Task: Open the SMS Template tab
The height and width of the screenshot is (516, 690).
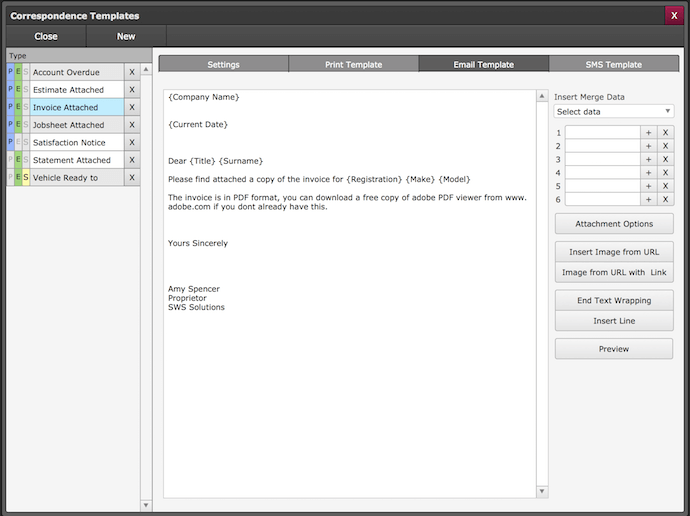Action: pyautogui.click(x=614, y=64)
